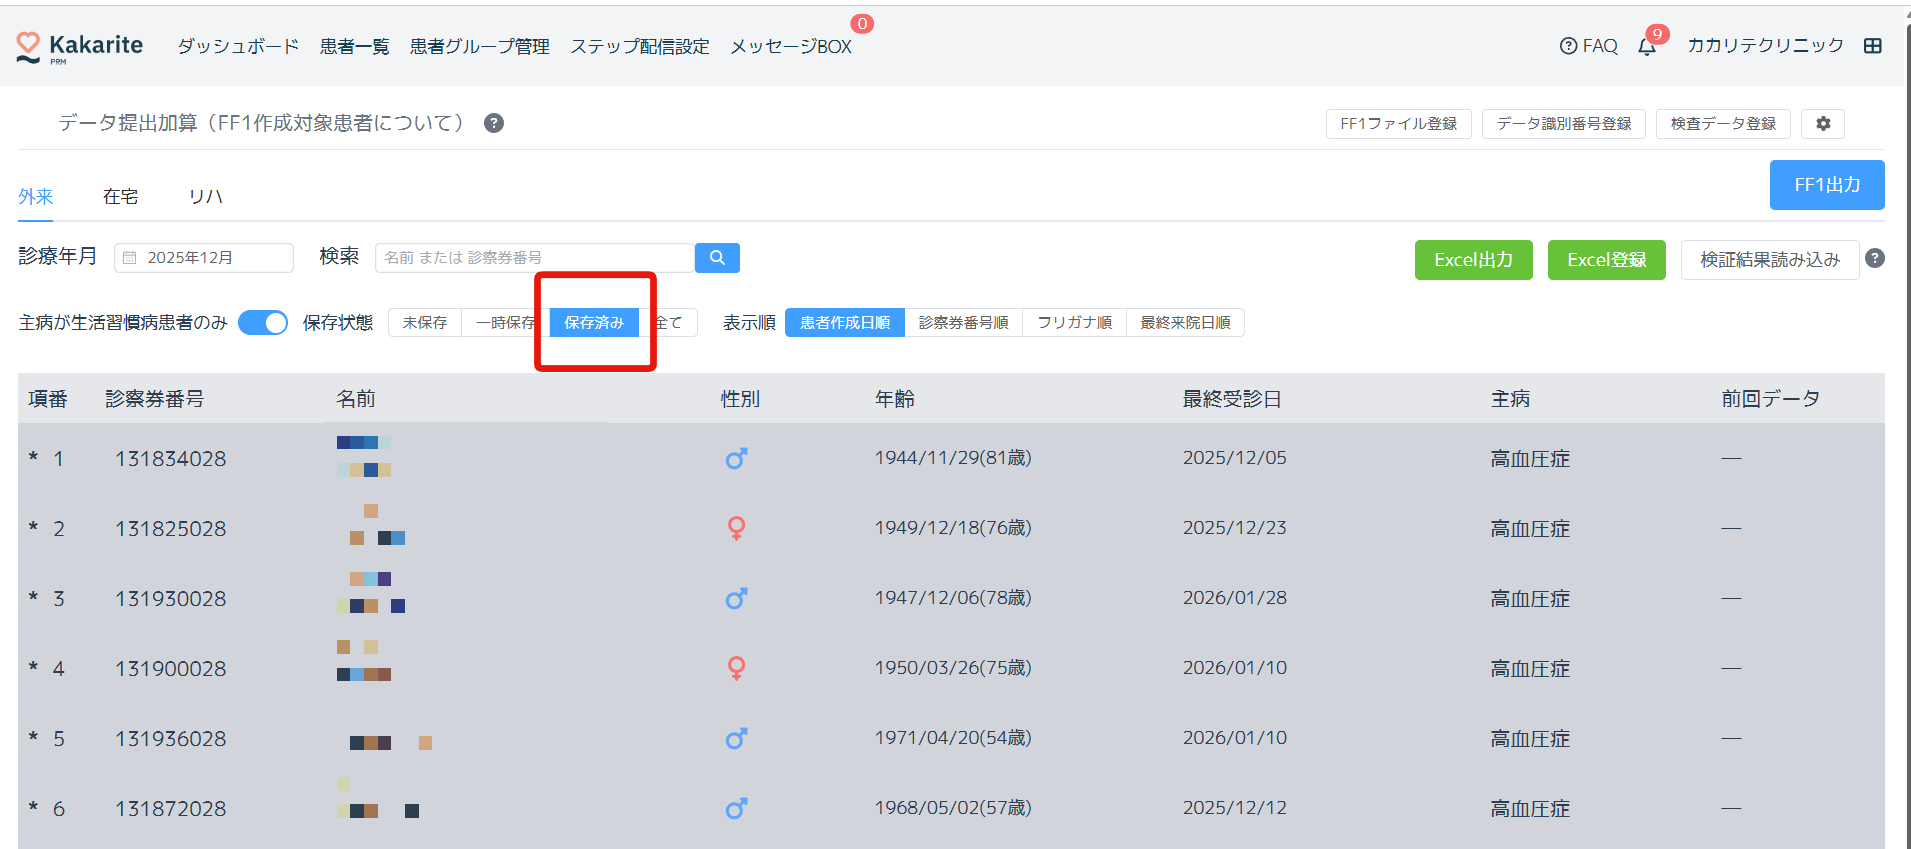The image size is (1911, 849).
Task: Click help icon beside page title
Action: [x=494, y=123]
